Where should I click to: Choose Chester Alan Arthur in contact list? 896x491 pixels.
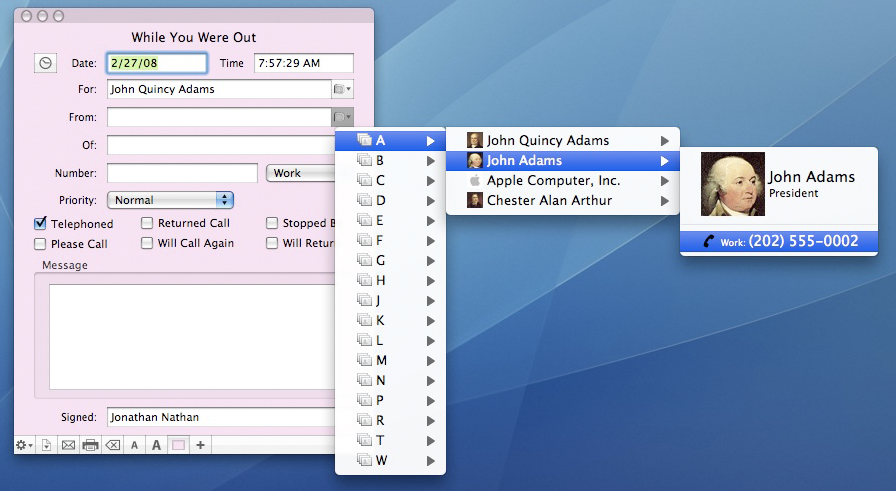549,201
